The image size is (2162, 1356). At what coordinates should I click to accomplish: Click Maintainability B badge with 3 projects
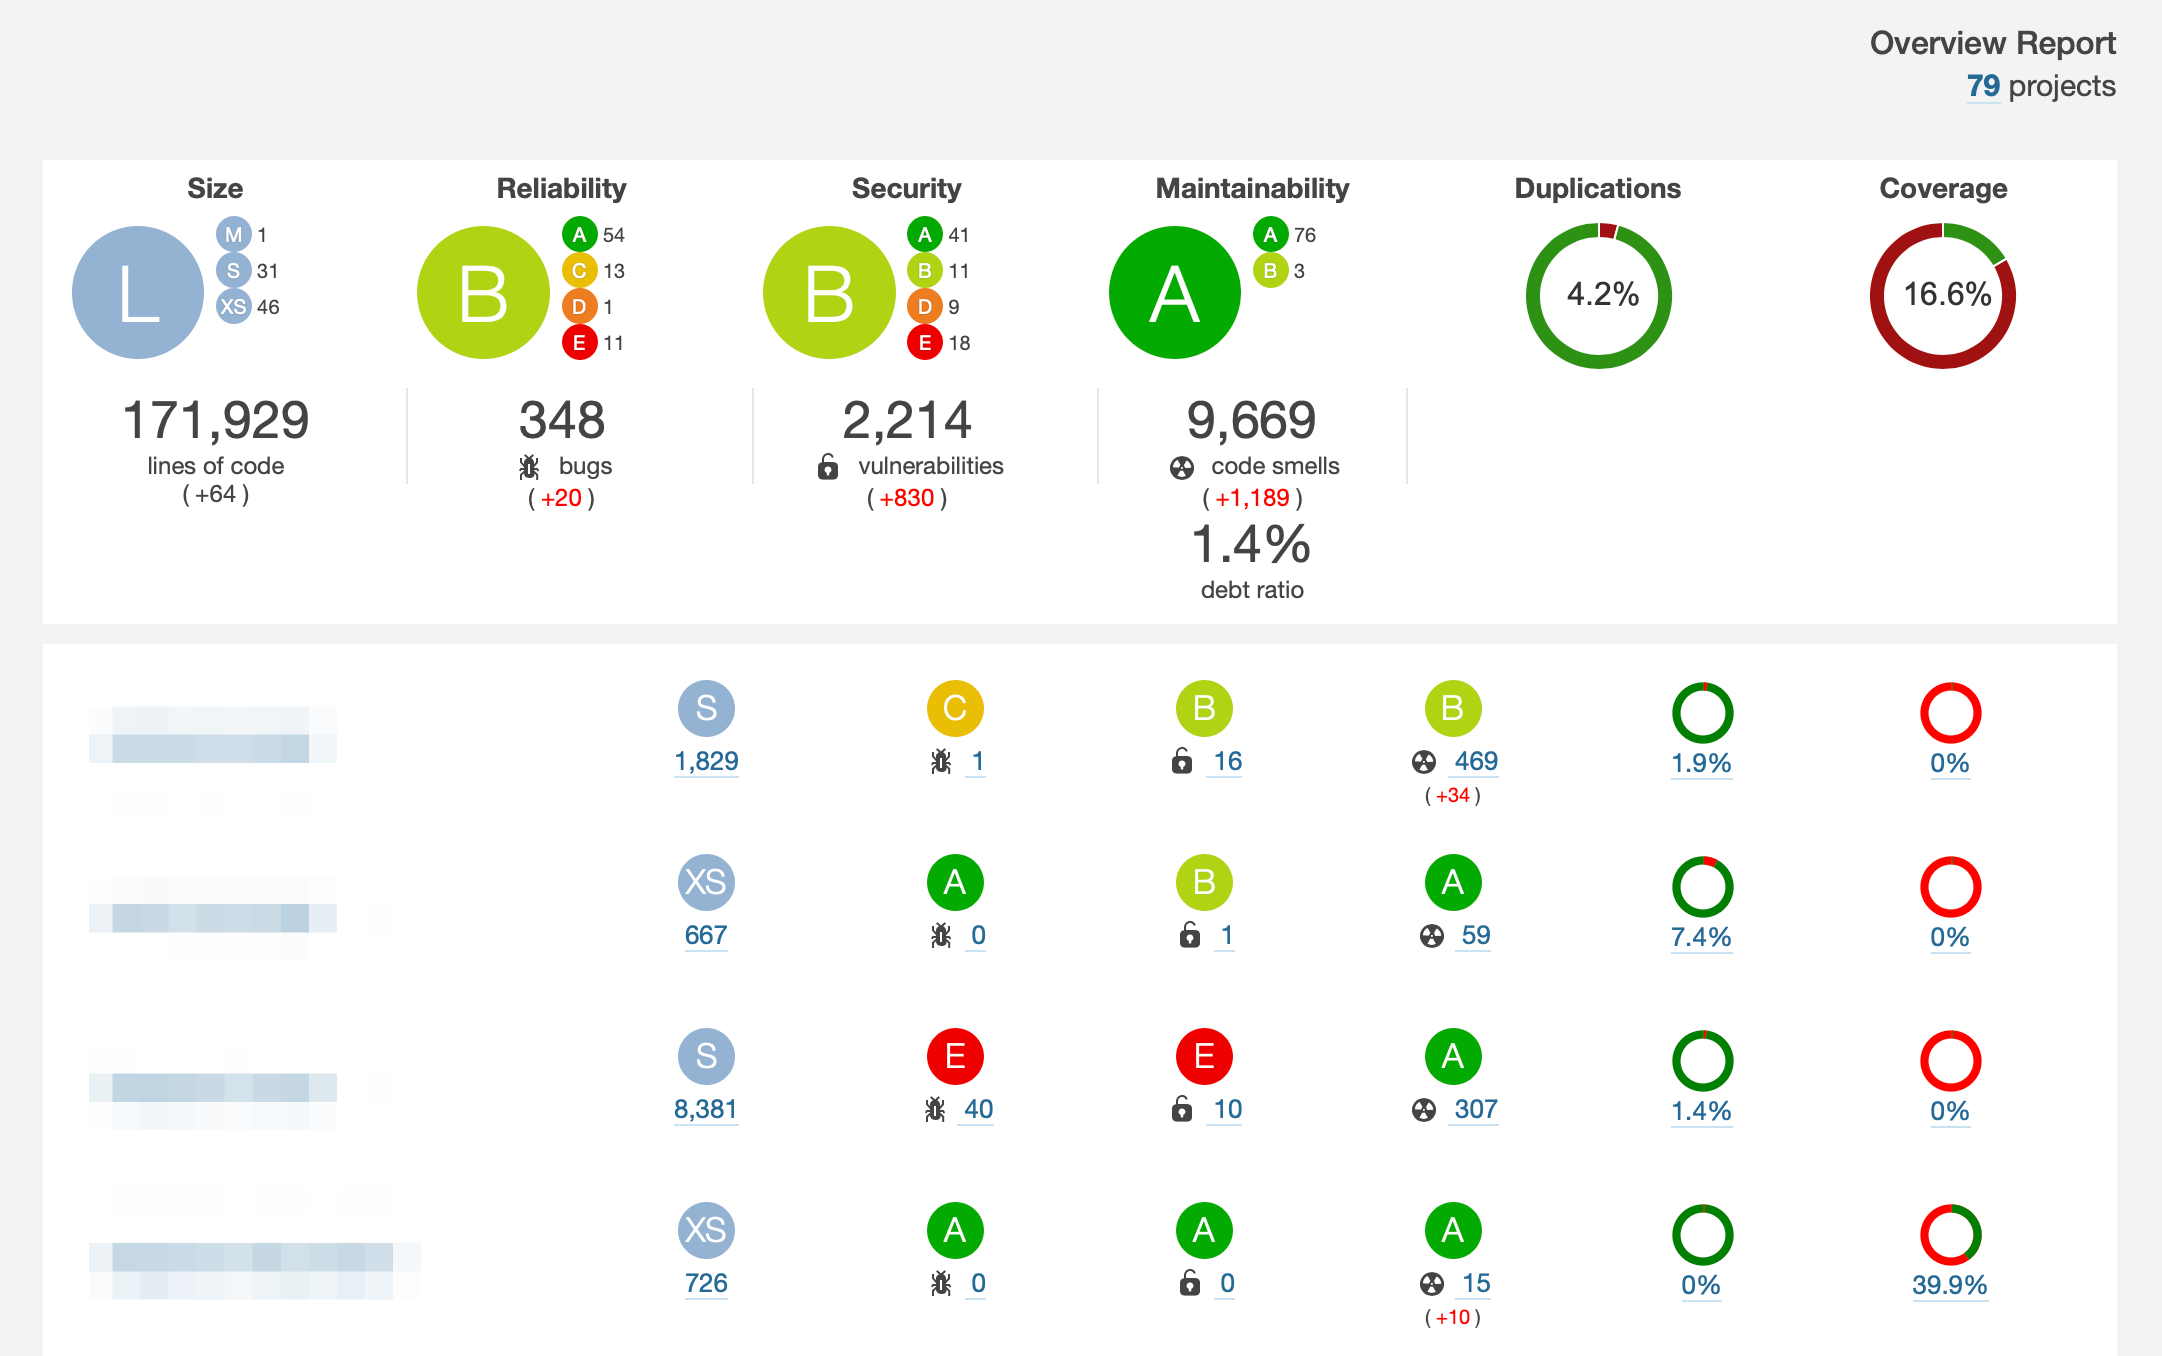pos(1270,271)
